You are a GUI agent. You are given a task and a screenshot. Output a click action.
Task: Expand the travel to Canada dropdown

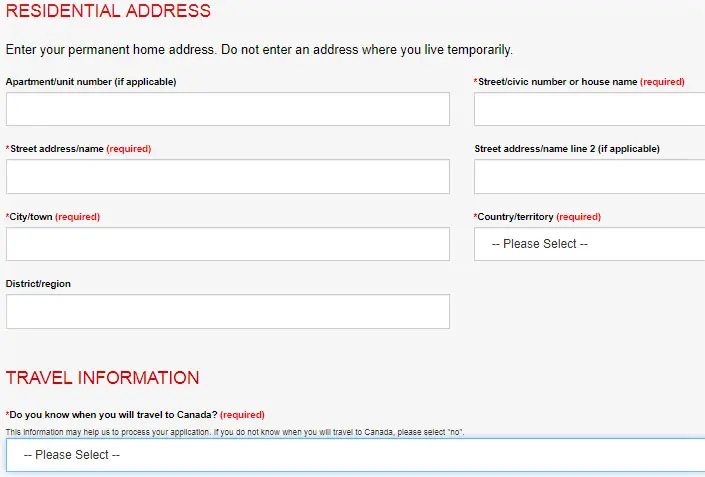355,455
